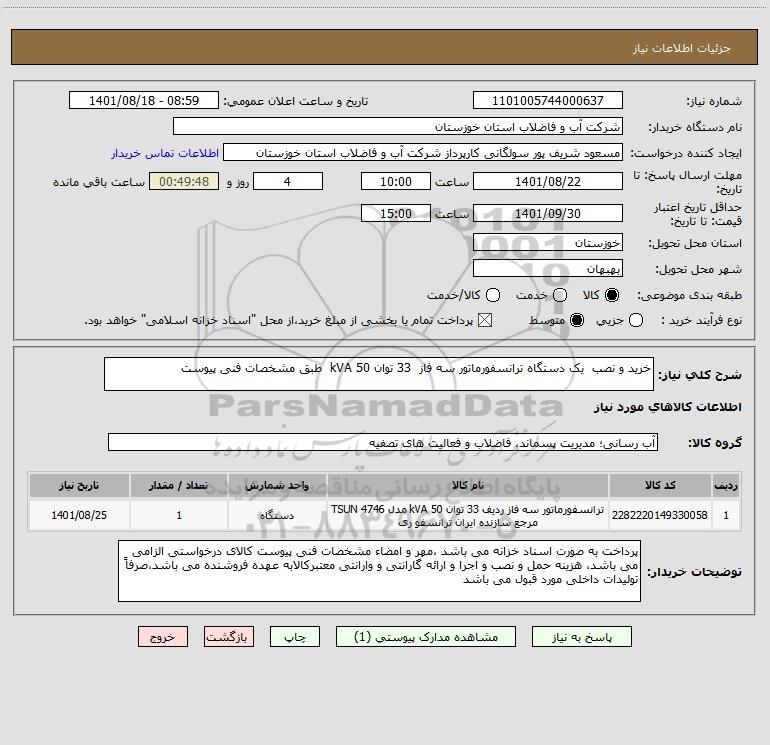Screen dimensions: 770x745
Task: Click the واحد شمارش column header
Action: 277,485
